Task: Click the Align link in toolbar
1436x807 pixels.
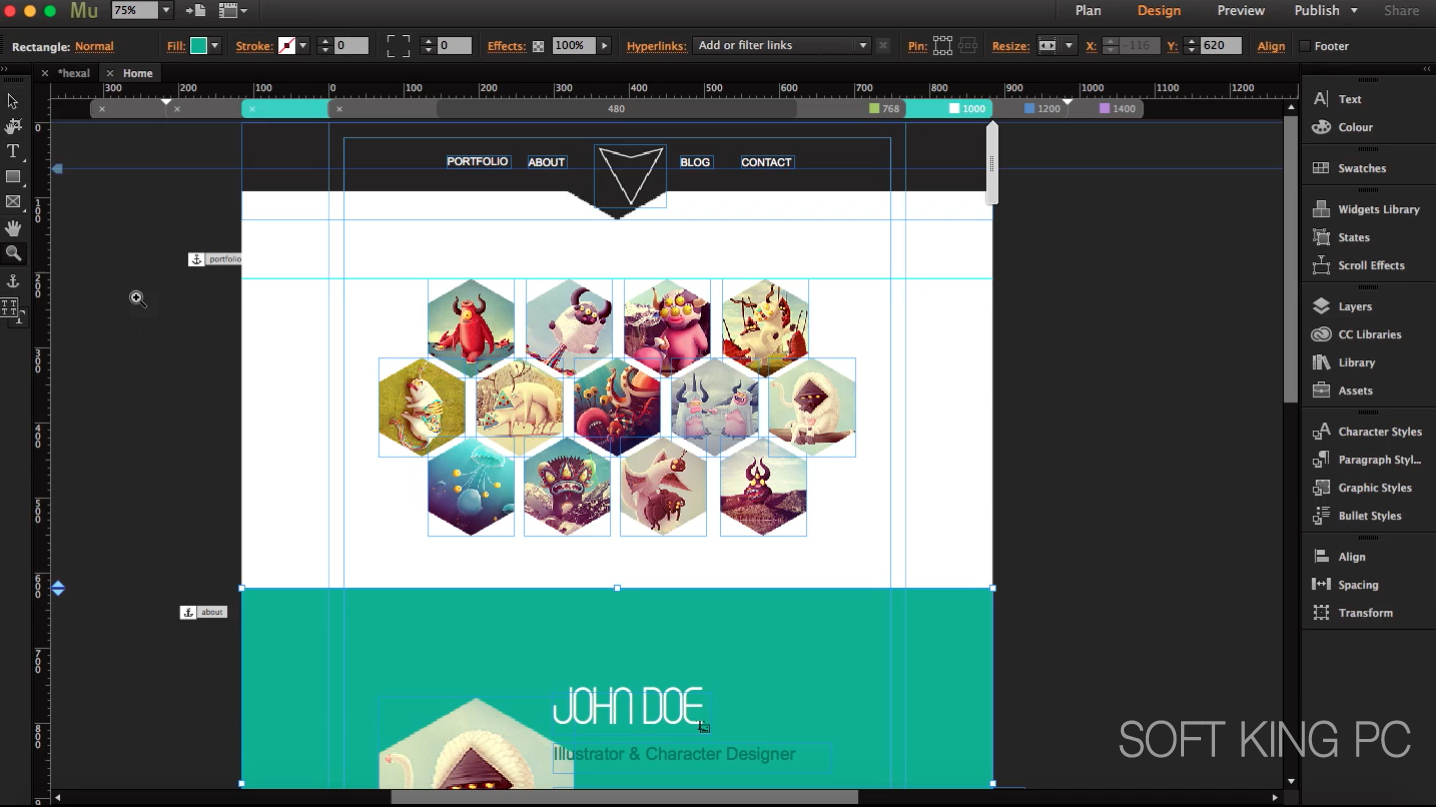Action: pos(1271,46)
